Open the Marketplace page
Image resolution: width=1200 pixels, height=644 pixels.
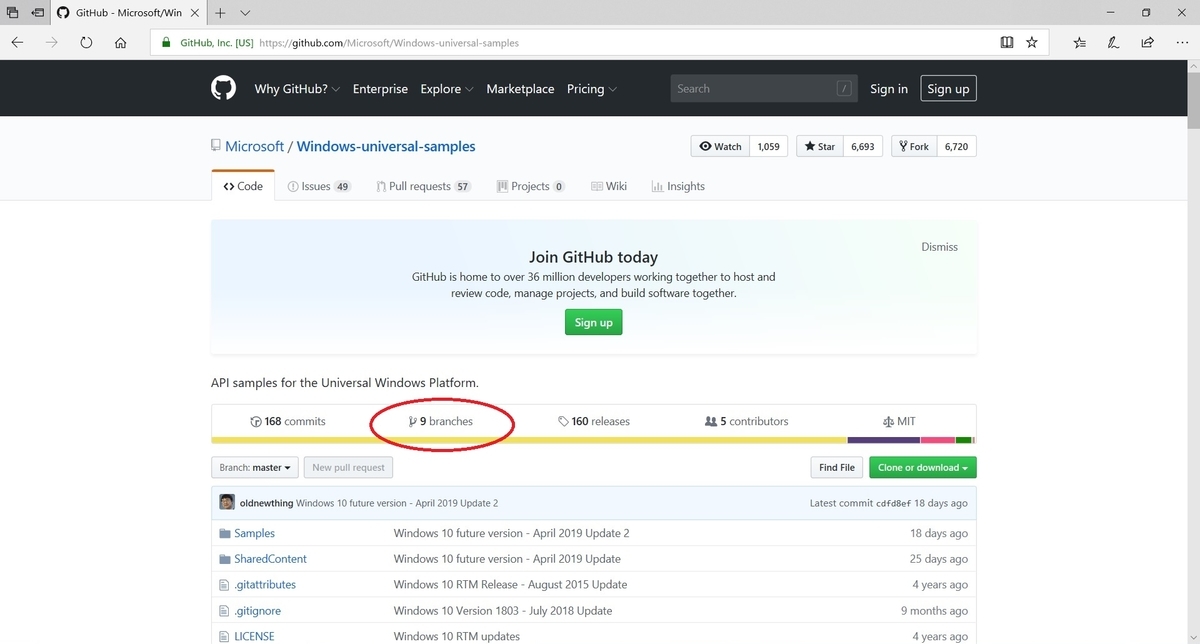pos(520,89)
